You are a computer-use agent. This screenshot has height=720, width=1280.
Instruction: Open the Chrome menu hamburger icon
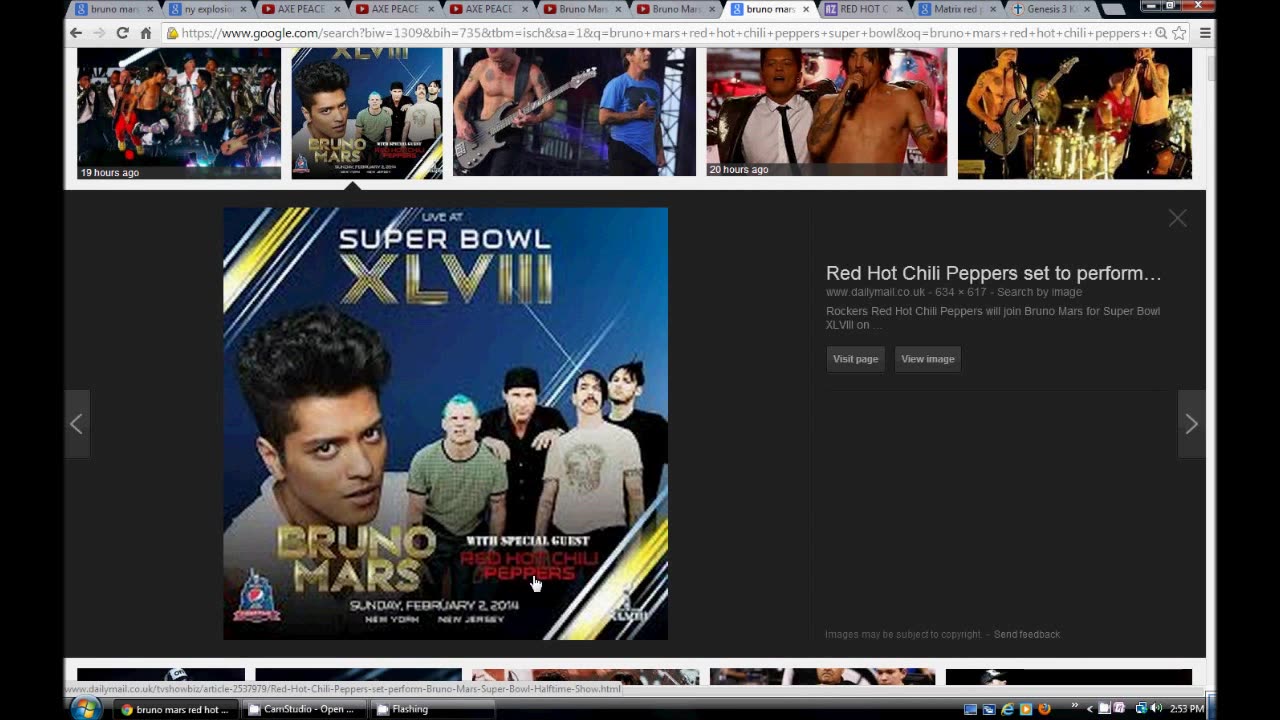point(1205,33)
